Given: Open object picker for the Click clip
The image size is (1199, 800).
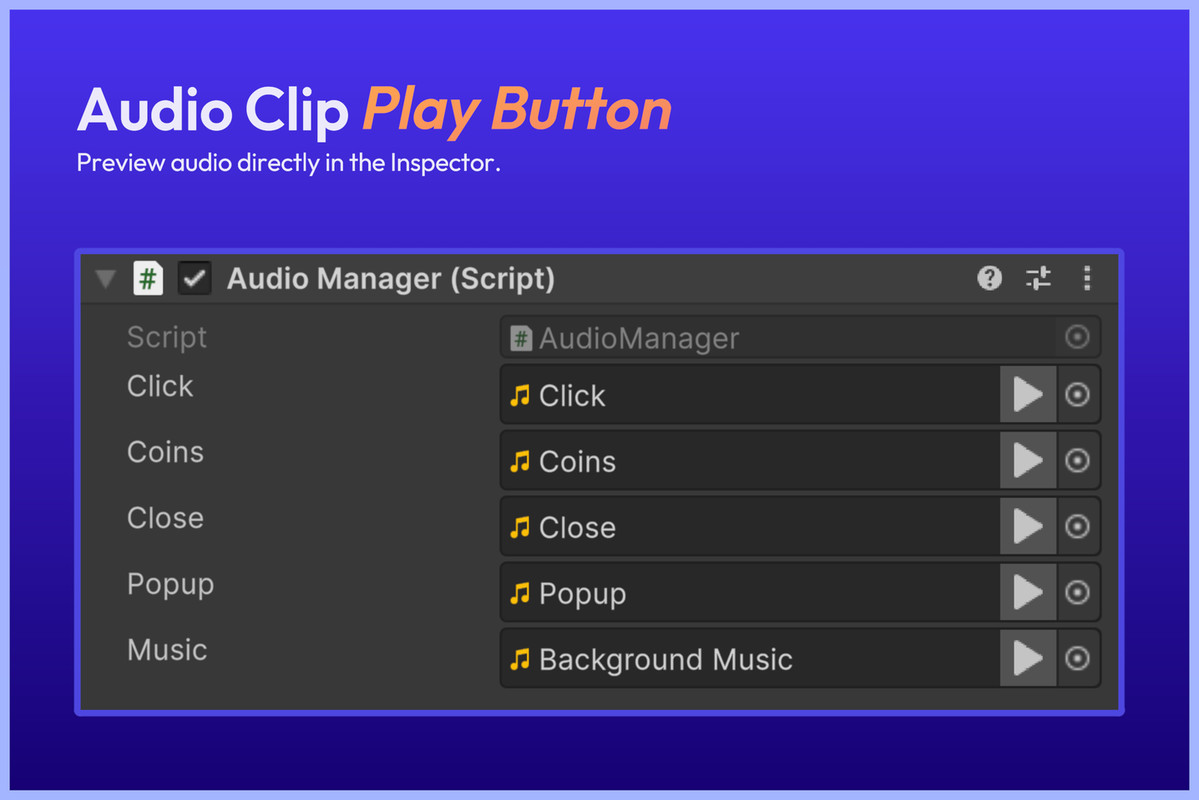Looking at the screenshot, I should pos(1077,395).
